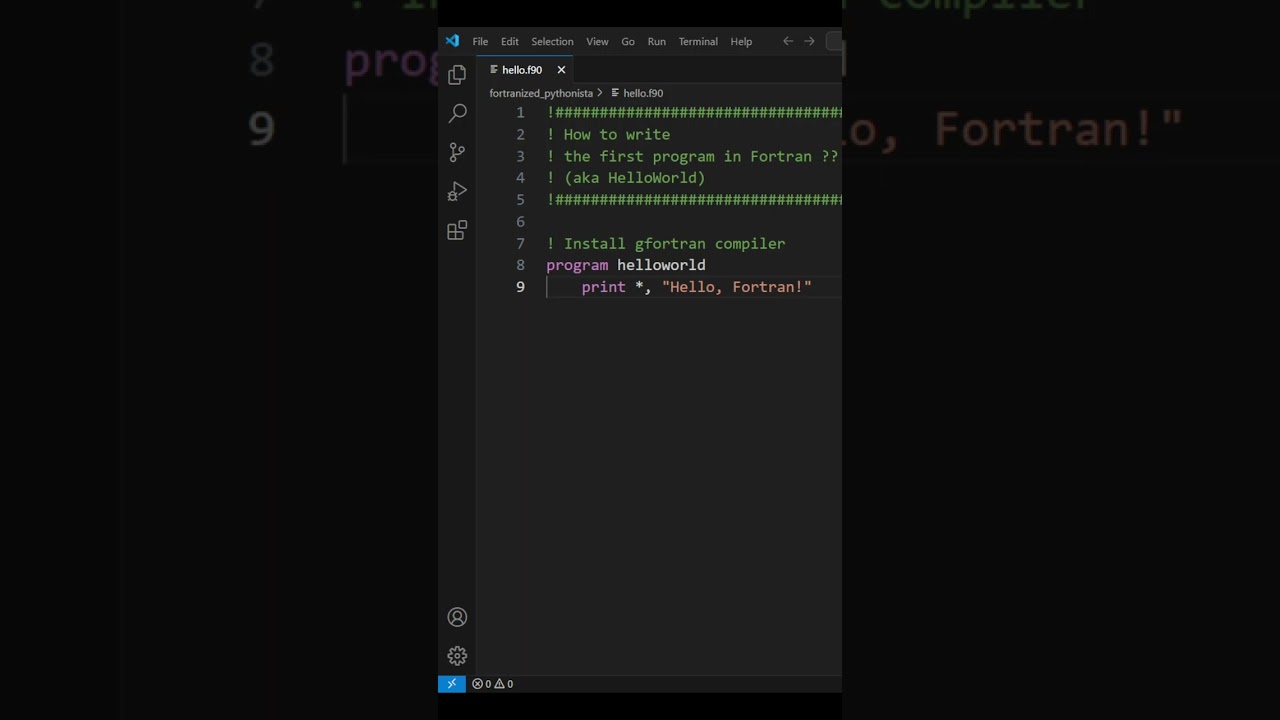Open the Terminal menu
Screen dimensions: 1280x720
698,42
